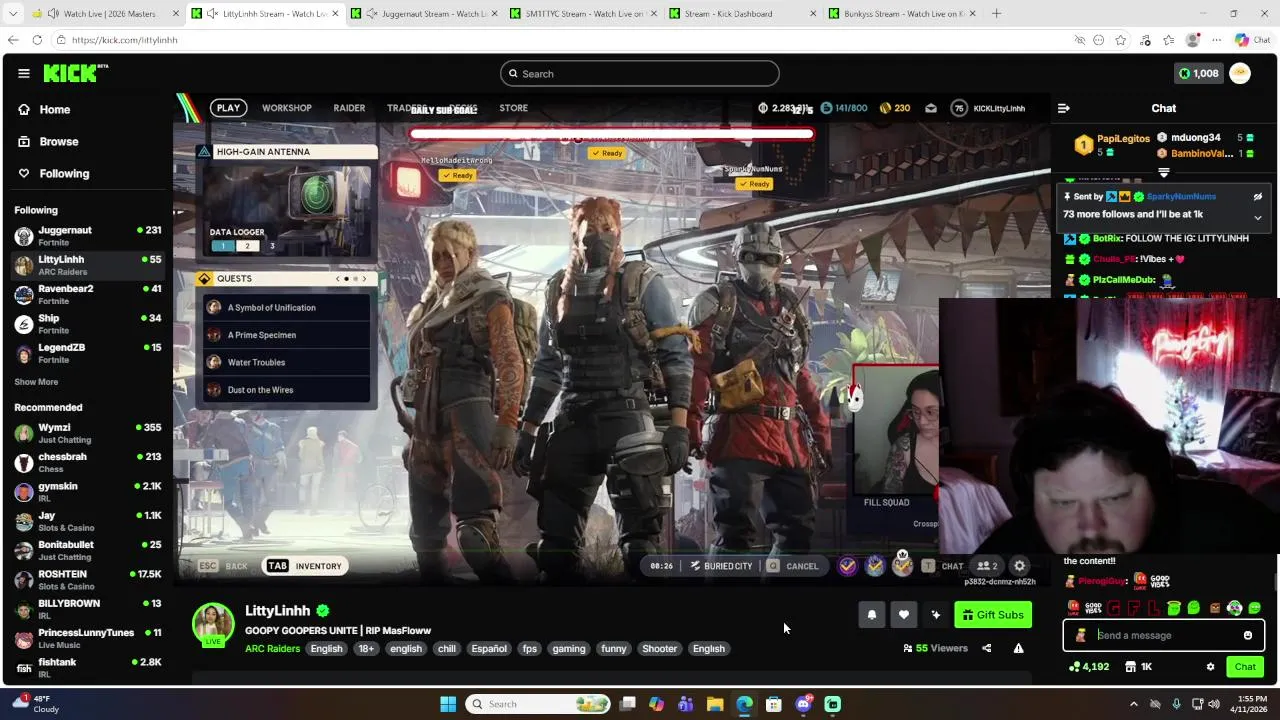Click Gift Subs button
This screenshot has width=1280, height=720.
pos(993,615)
